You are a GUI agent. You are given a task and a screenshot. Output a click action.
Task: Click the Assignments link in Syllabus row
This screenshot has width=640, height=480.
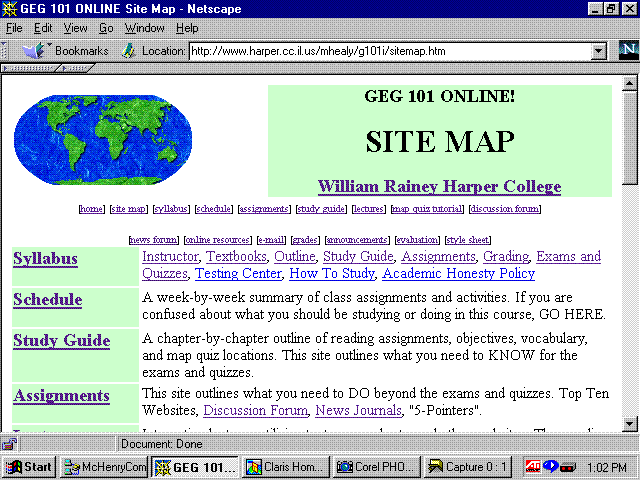coord(438,257)
